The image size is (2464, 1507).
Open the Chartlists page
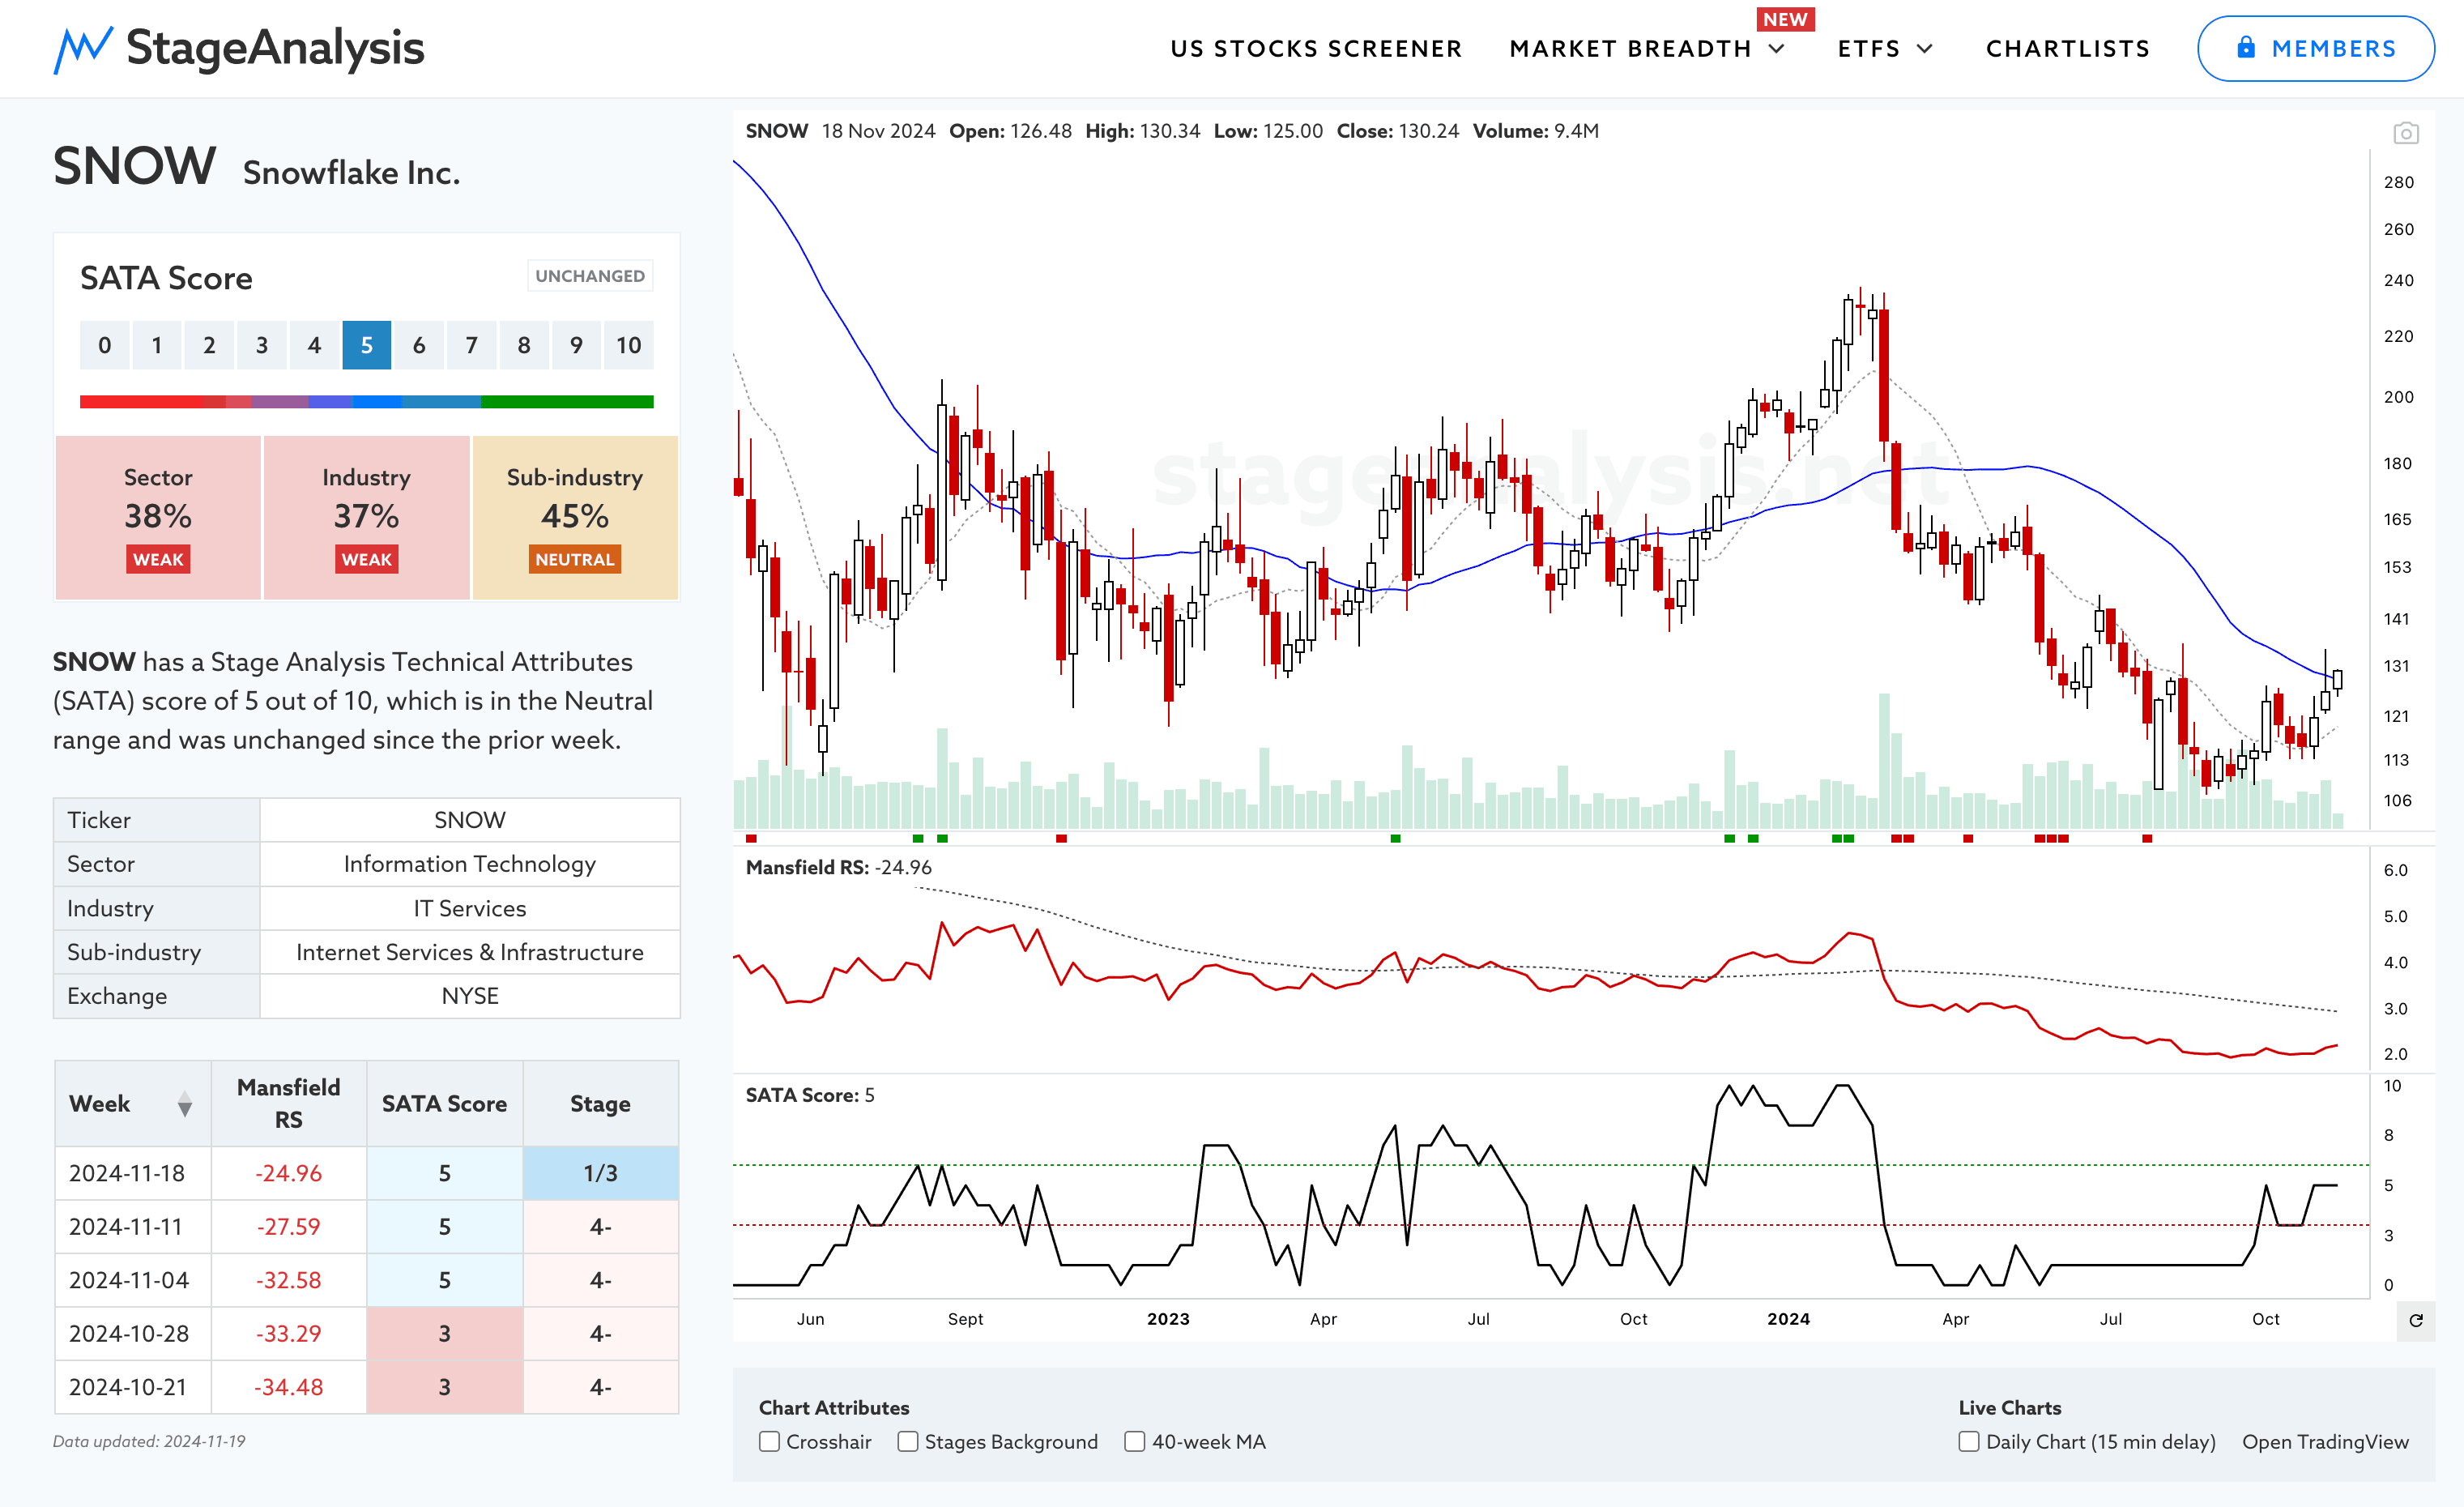click(x=2067, y=49)
